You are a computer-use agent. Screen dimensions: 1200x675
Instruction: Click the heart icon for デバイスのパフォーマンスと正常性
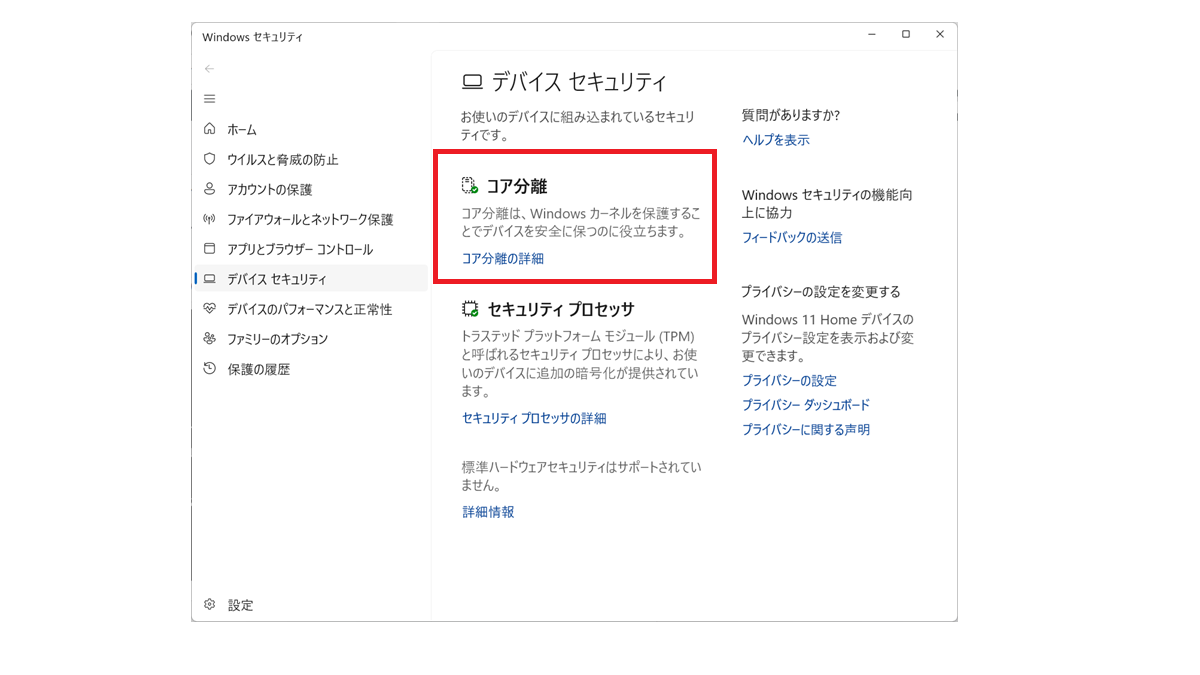coord(209,309)
